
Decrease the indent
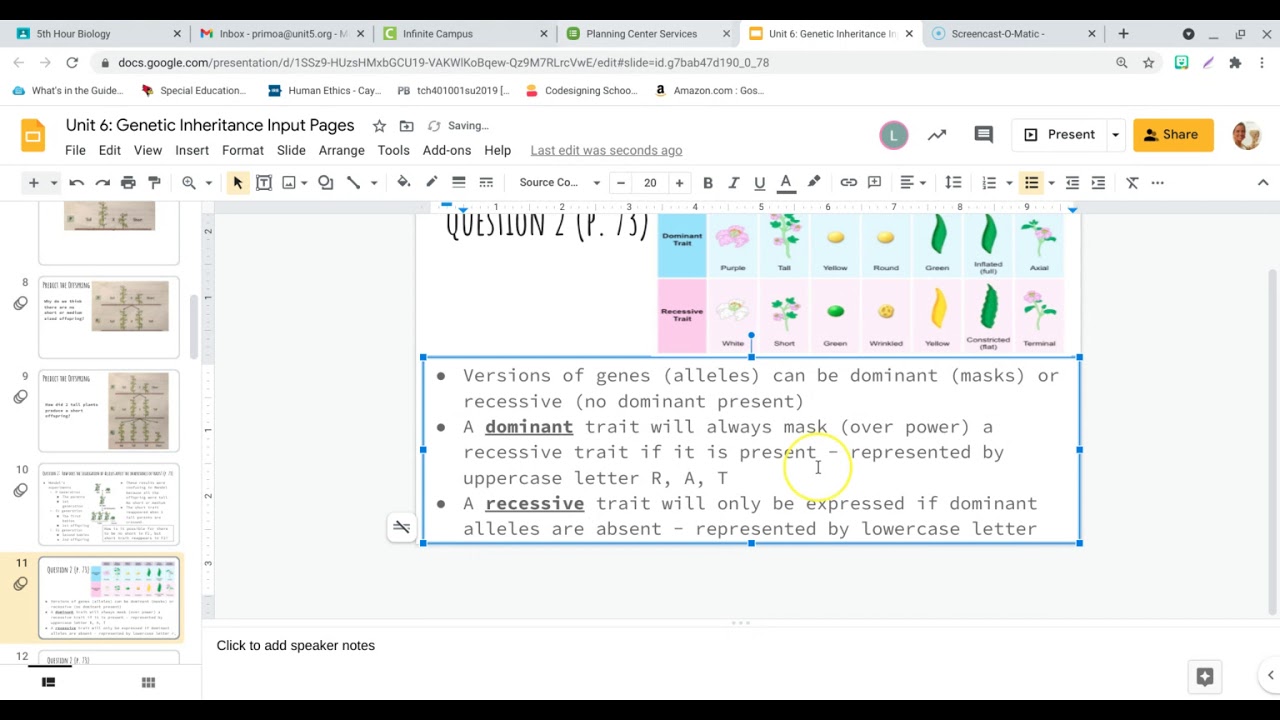pyautogui.click(x=1072, y=183)
